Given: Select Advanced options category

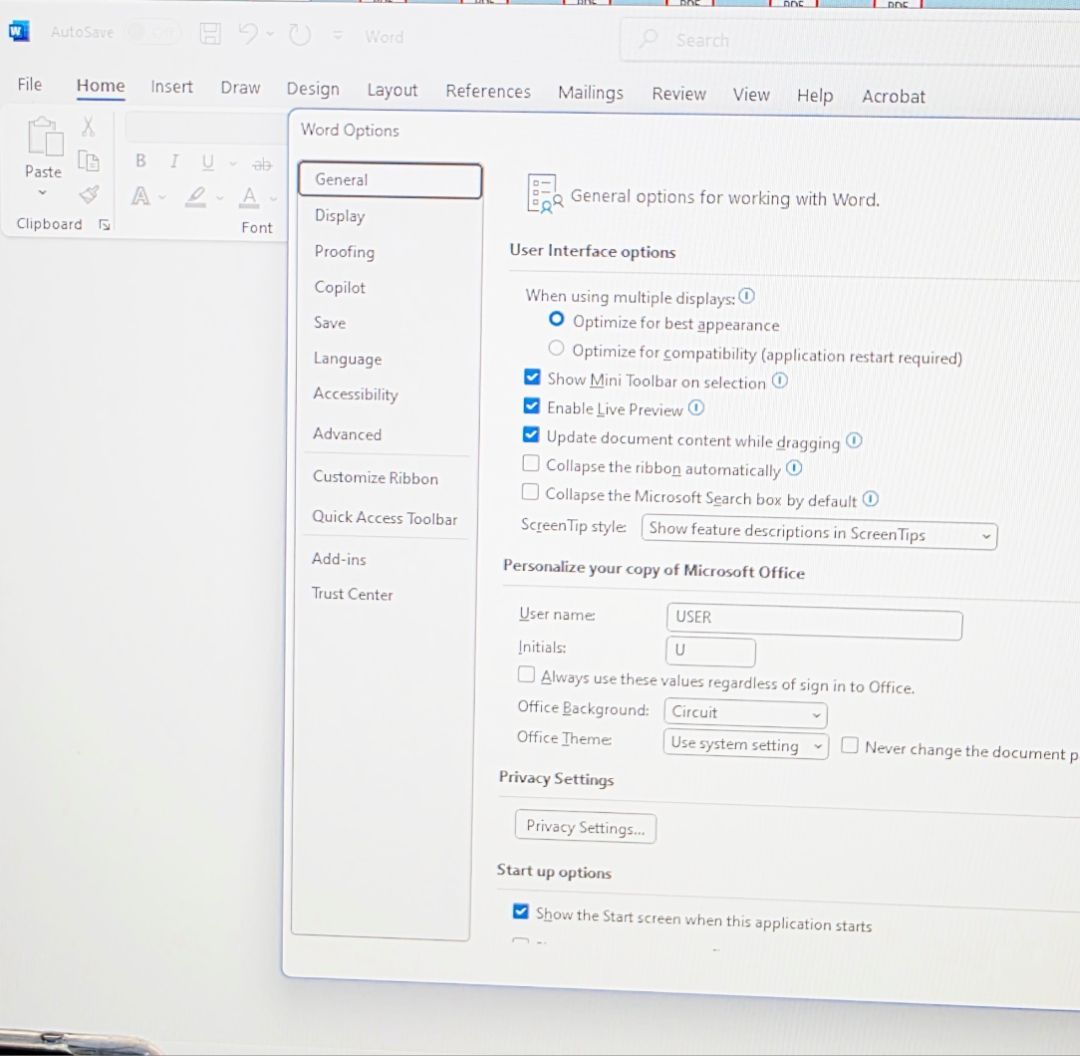Looking at the screenshot, I should click(347, 434).
